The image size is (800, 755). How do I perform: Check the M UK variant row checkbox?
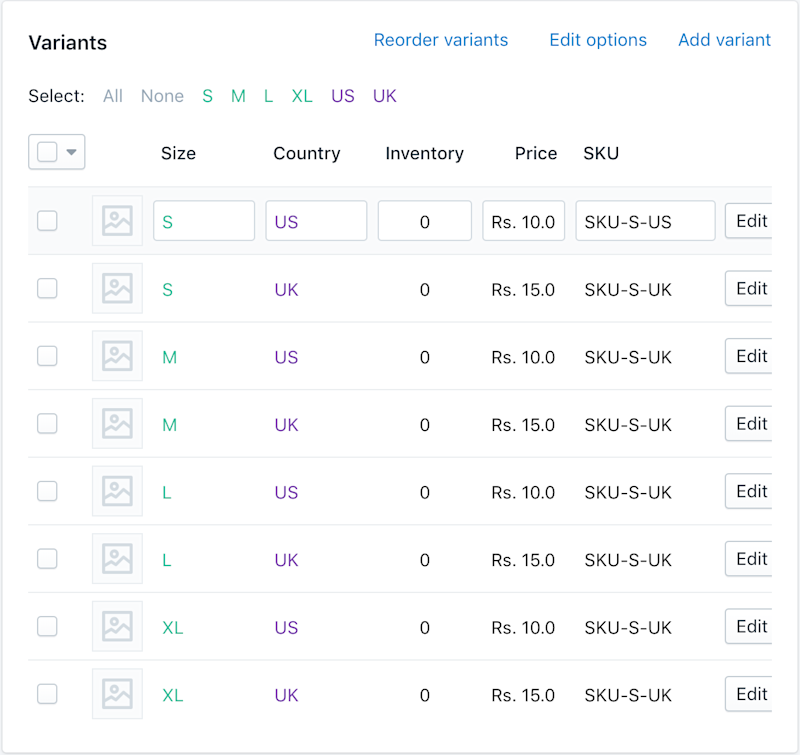tap(47, 424)
